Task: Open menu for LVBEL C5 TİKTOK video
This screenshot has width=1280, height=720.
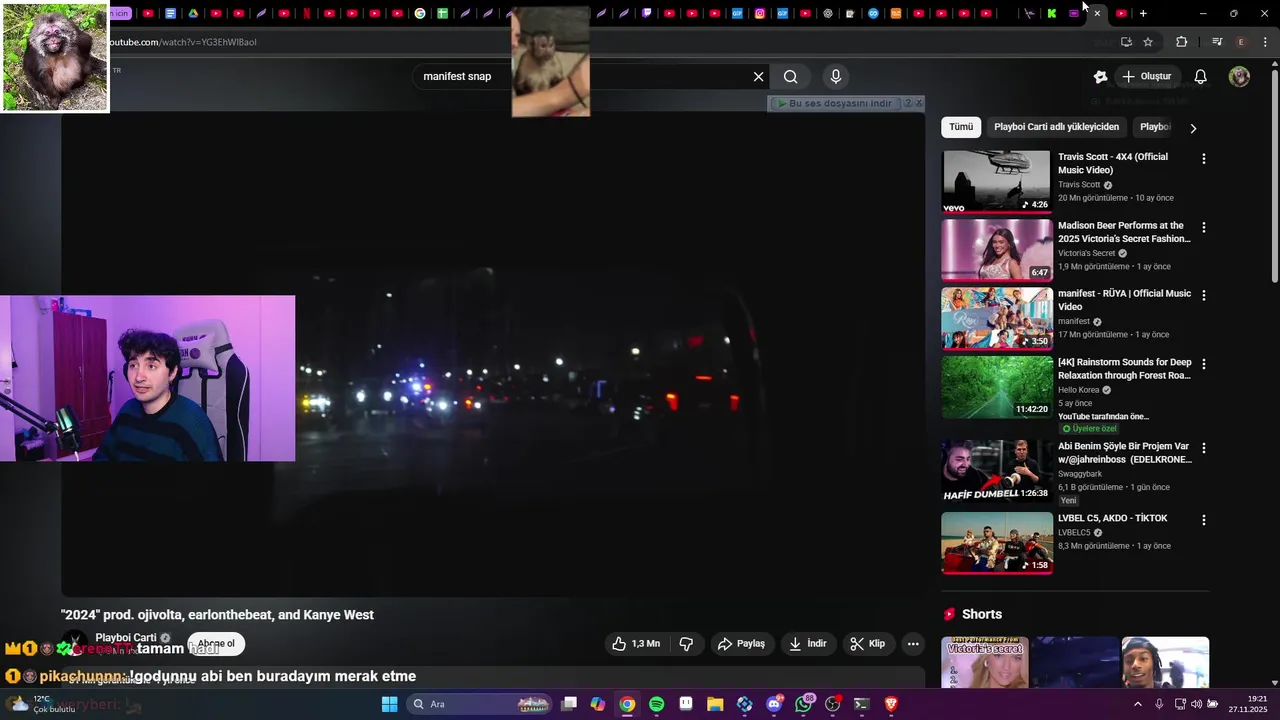Action: (1204, 520)
